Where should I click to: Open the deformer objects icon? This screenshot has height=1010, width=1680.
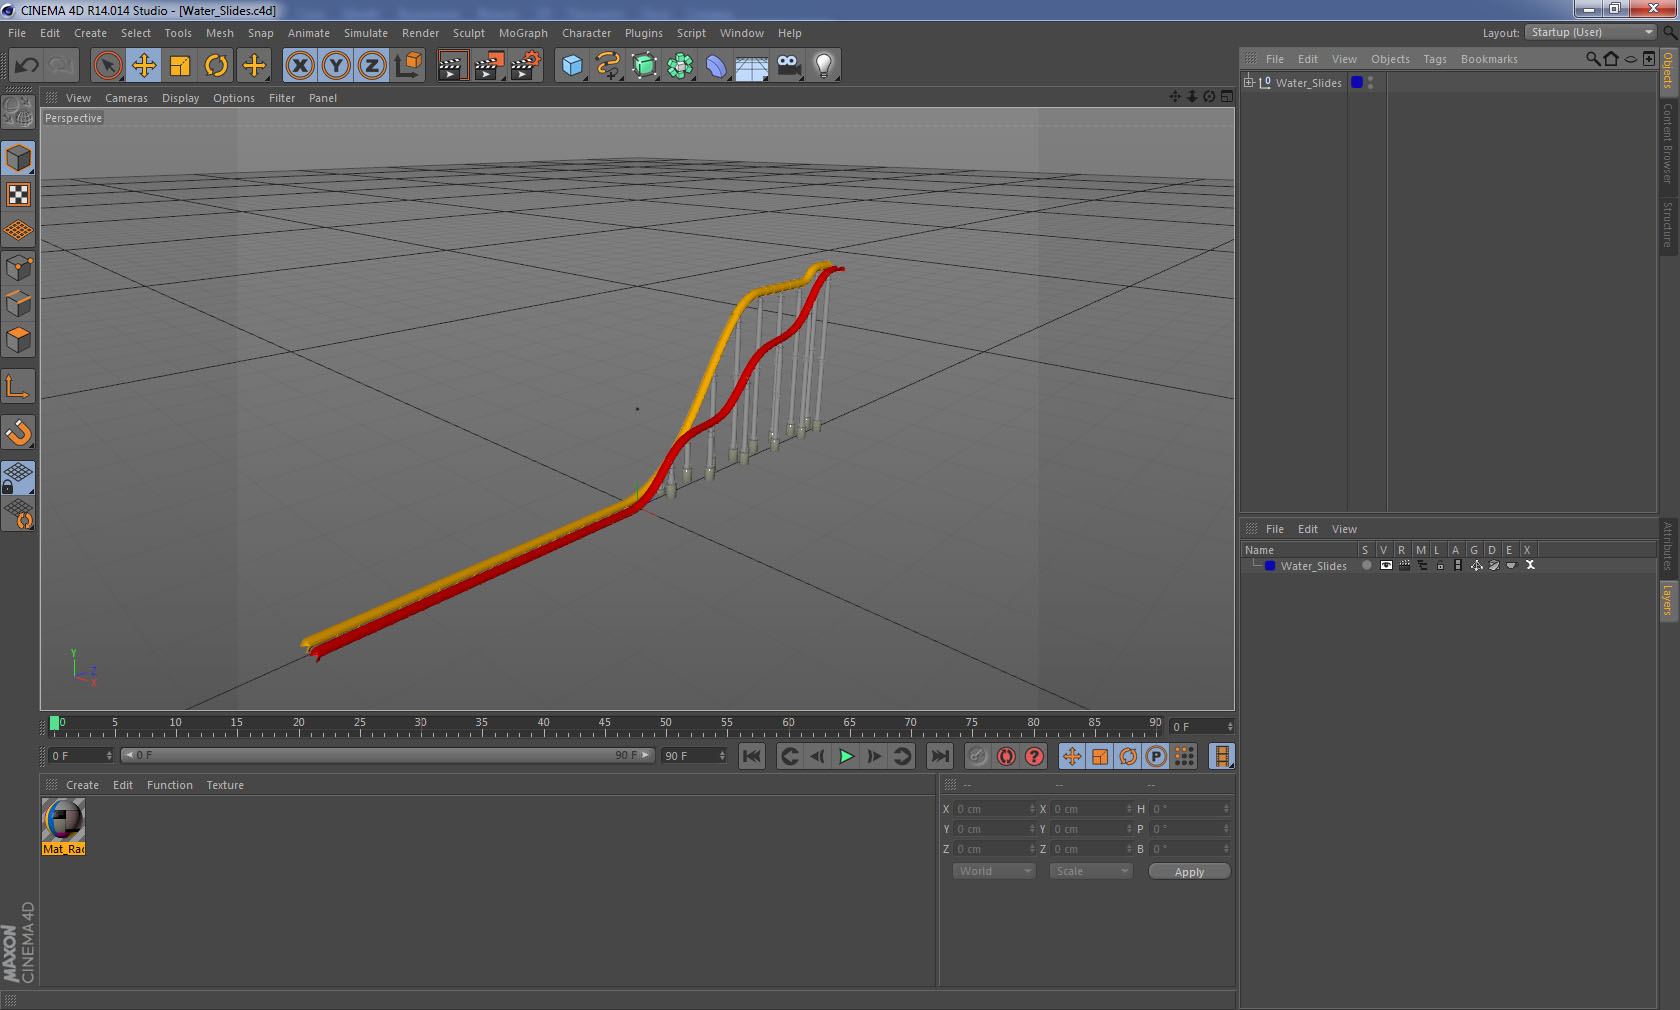click(x=716, y=66)
